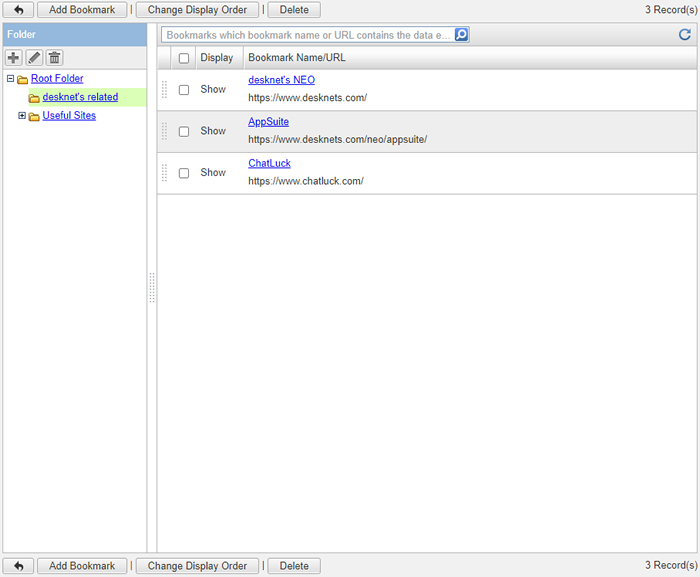The image size is (700, 577).
Task: Click the bottom Delete button
Action: [x=294, y=566]
